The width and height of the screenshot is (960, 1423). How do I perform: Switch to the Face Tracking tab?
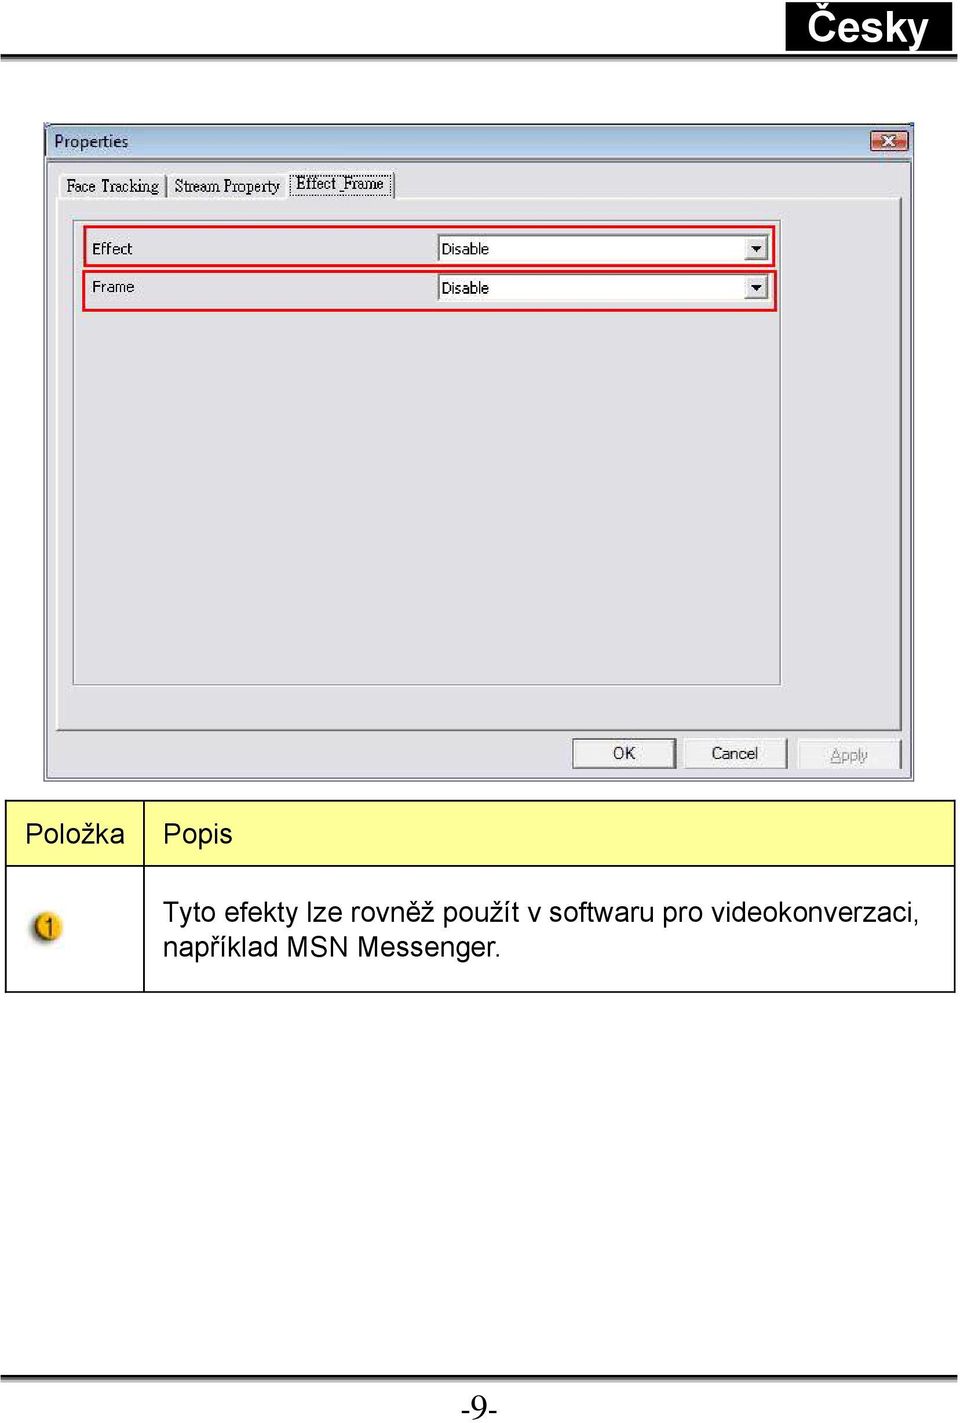(x=112, y=186)
